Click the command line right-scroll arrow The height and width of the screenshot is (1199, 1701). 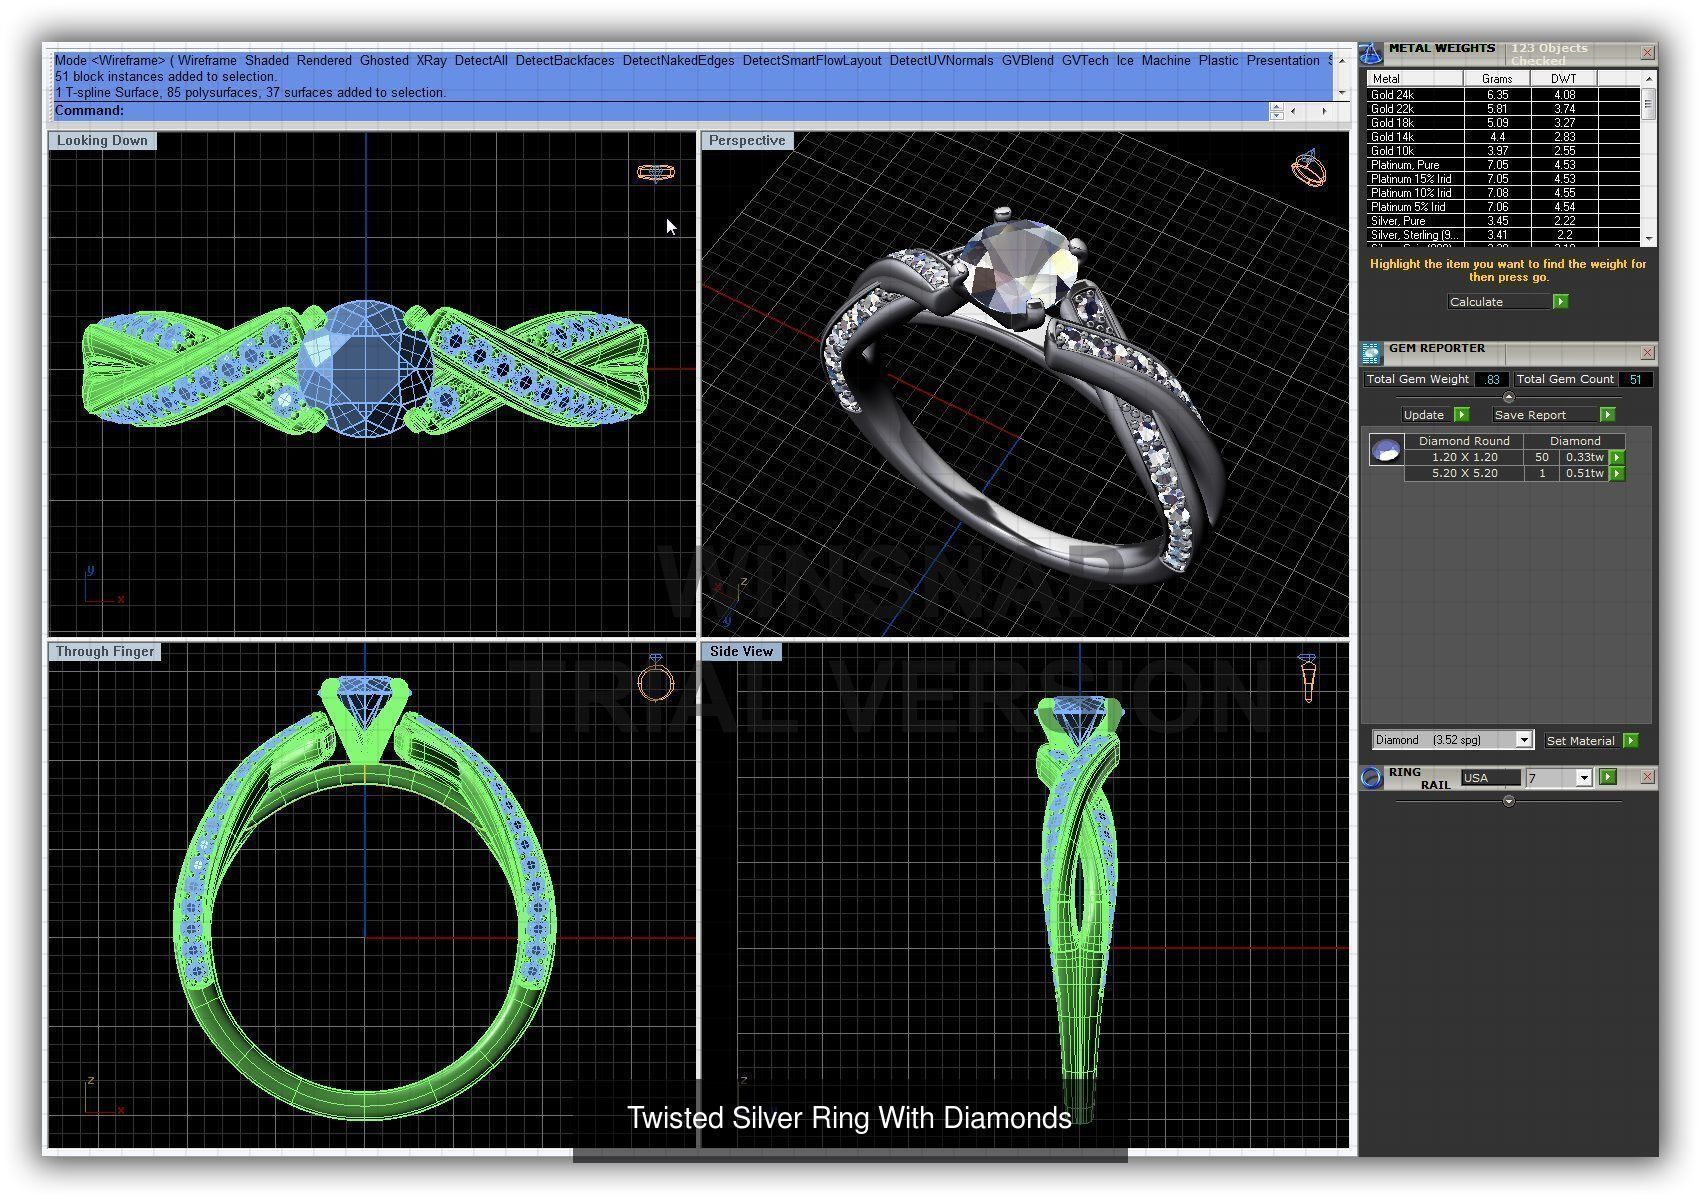point(1324,111)
